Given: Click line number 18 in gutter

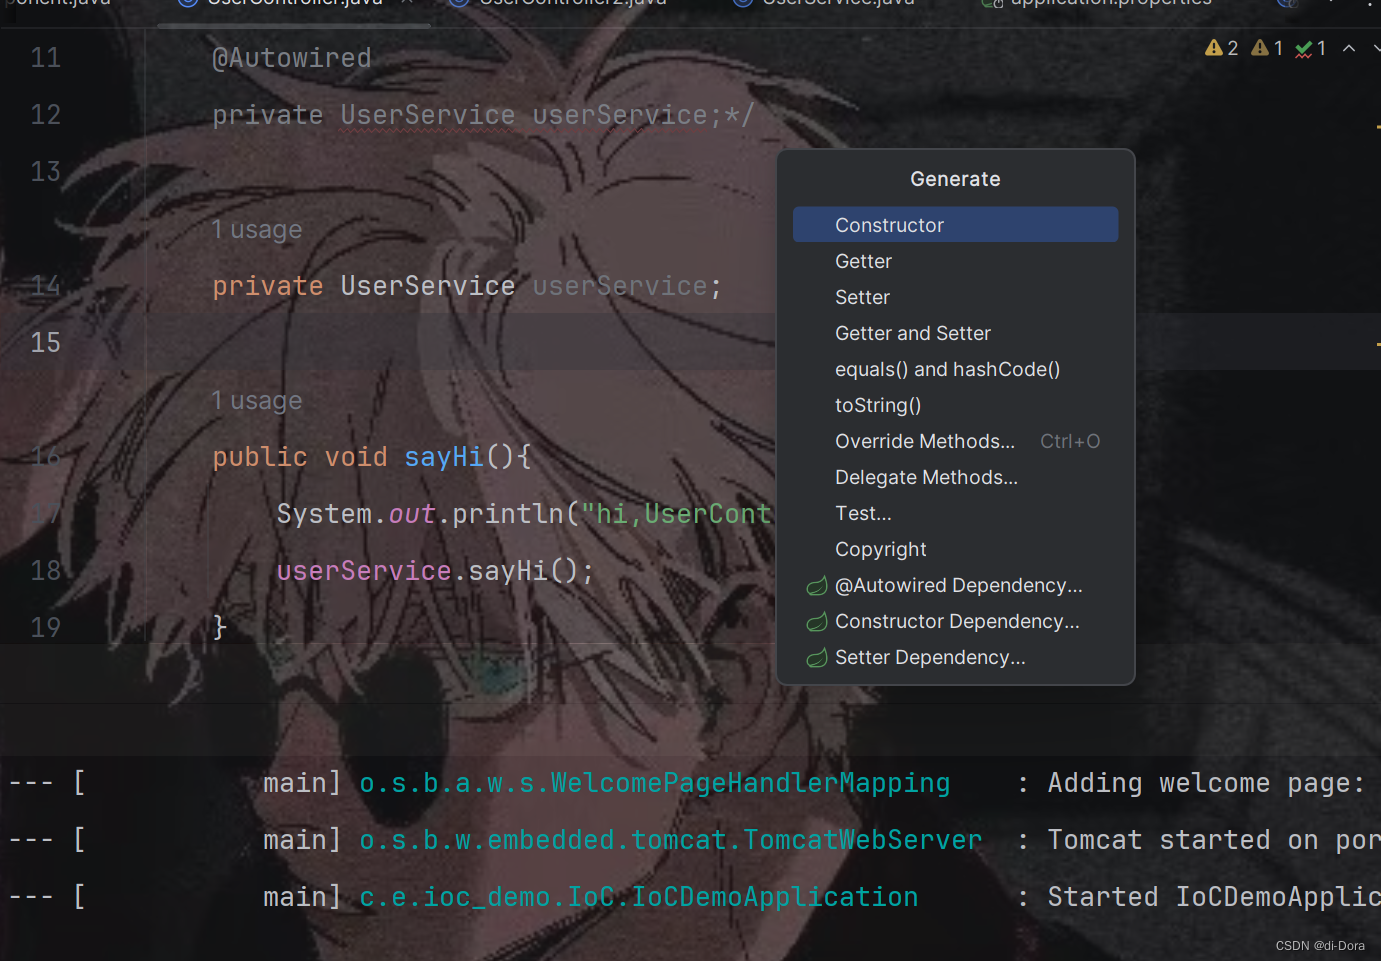Looking at the screenshot, I should [x=46, y=571].
